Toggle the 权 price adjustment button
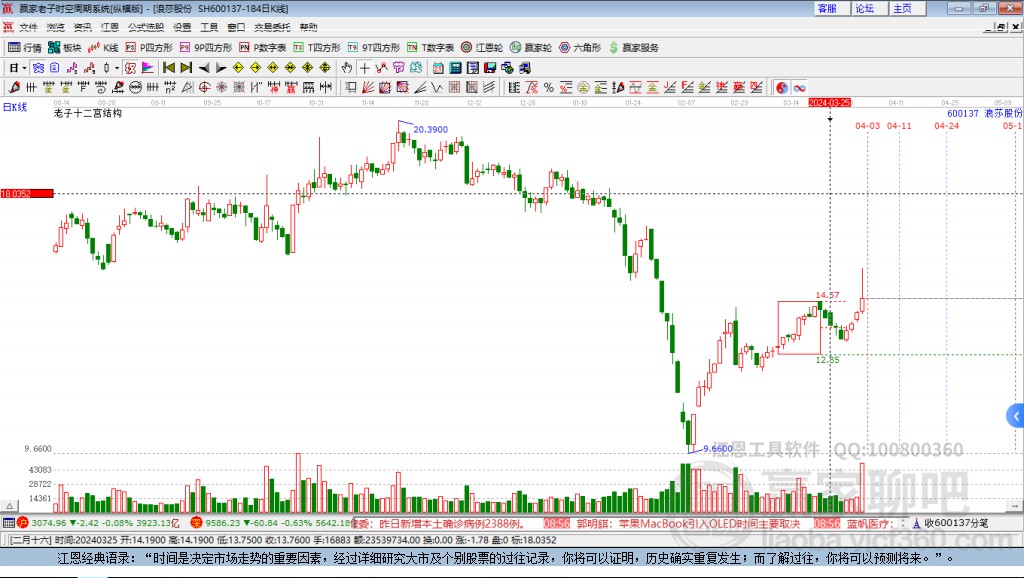The width and height of the screenshot is (1024, 578). click(x=131, y=68)
